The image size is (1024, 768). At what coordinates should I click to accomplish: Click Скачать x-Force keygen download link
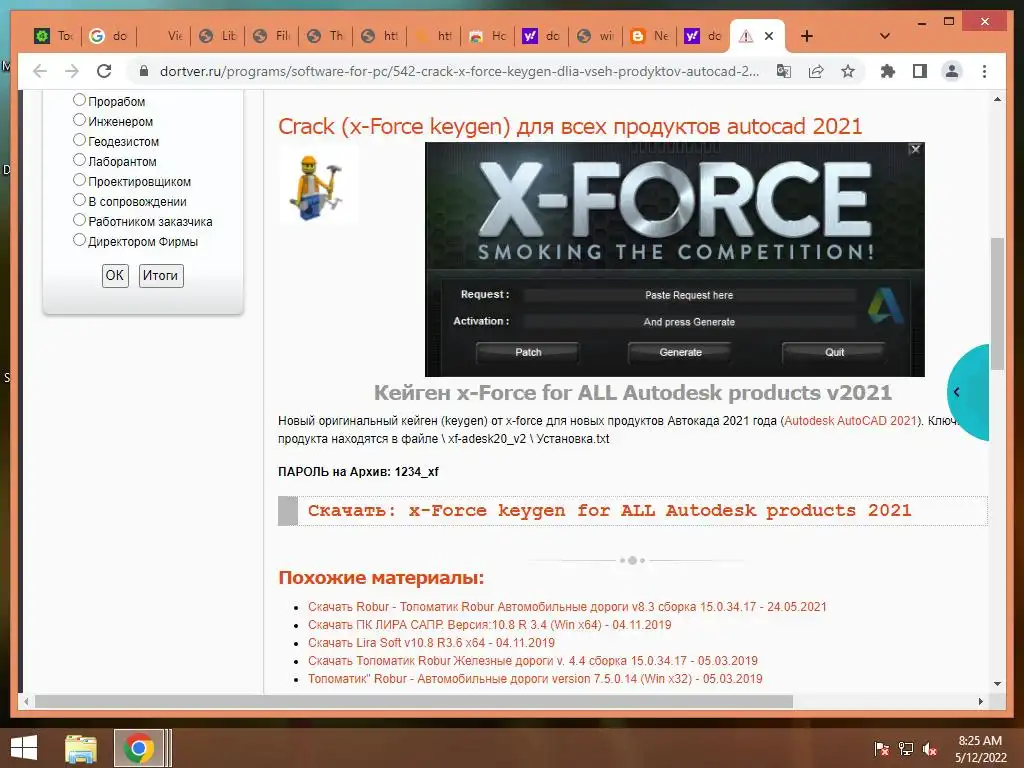coord(609,510)
